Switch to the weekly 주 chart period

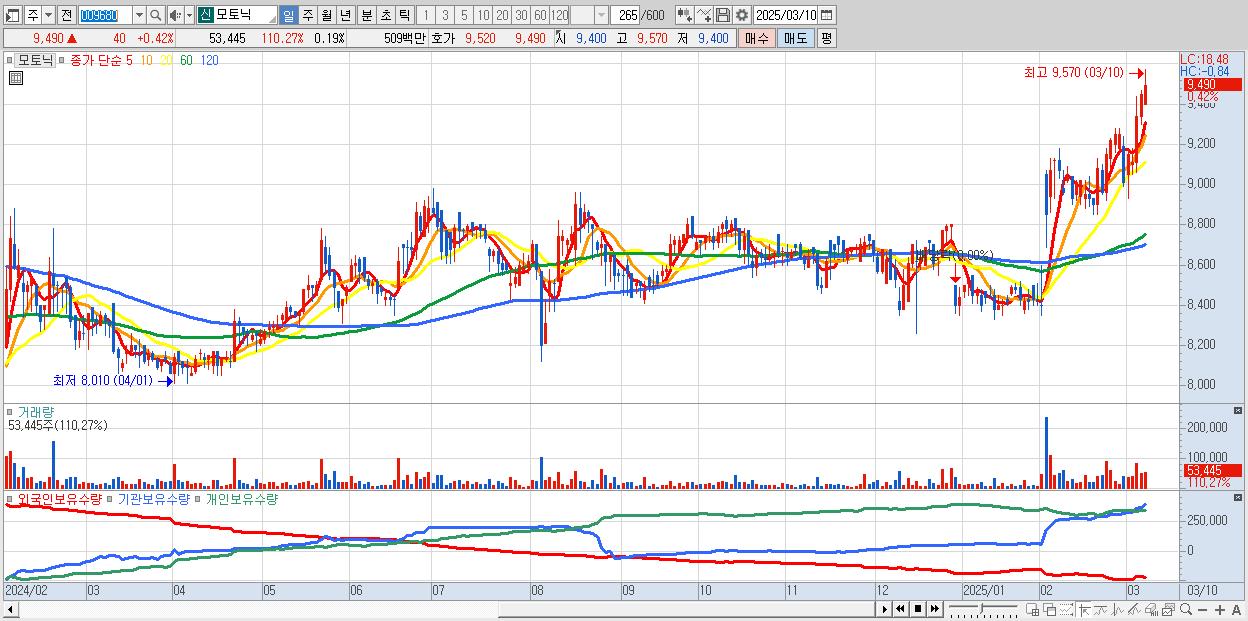pos(307,15)
